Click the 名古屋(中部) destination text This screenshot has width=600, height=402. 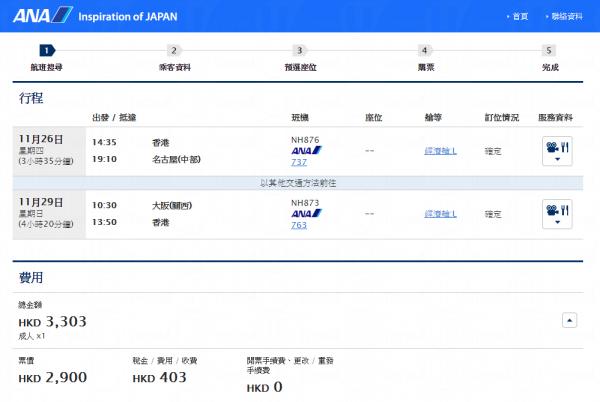coord(176,159)
